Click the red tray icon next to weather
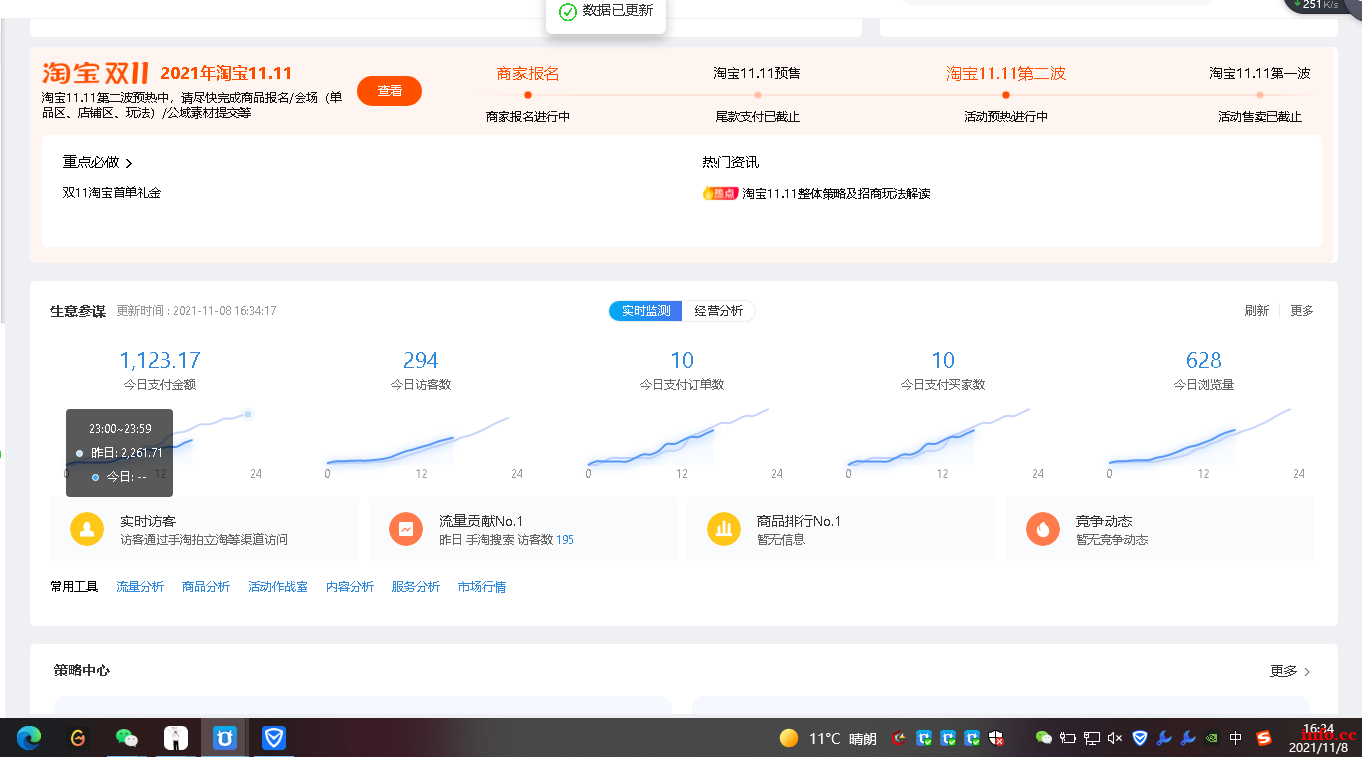Image resolution: width=1362 pixels, height=757 pixels. tap(900, 739)
